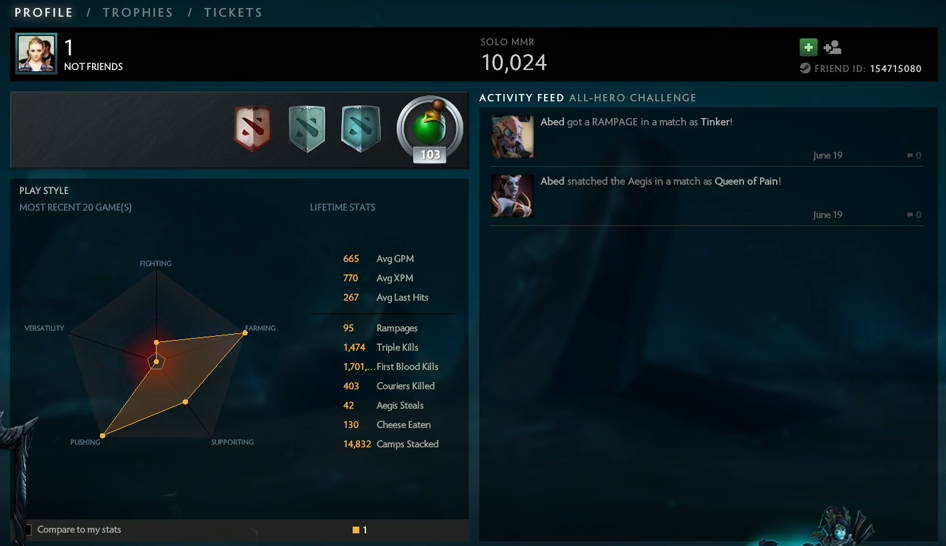Click the Tinker hero portrait in feed

[512, 137]
